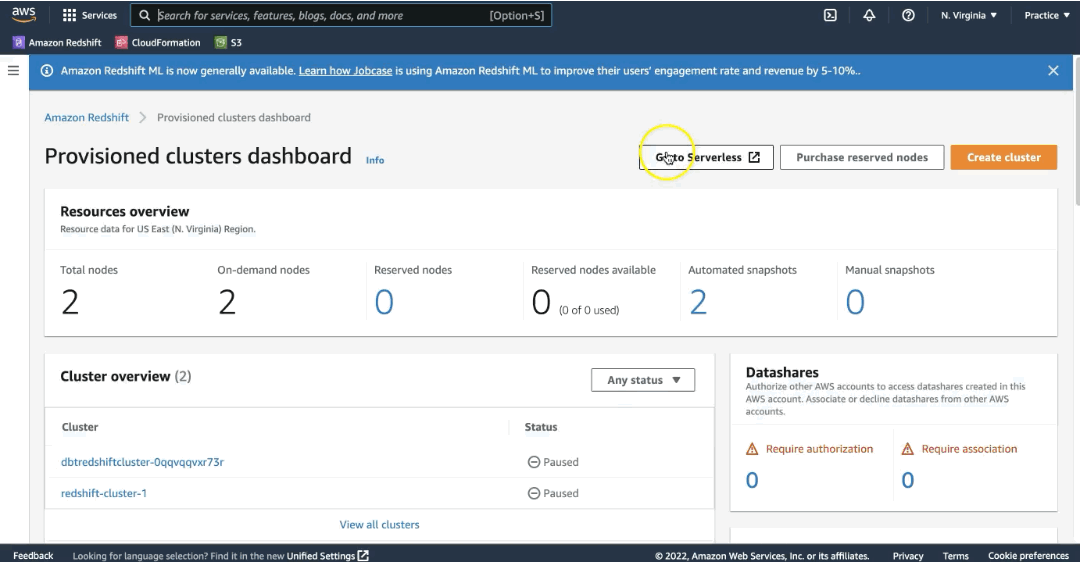Open Unified Settings footer link

point(321,556)
